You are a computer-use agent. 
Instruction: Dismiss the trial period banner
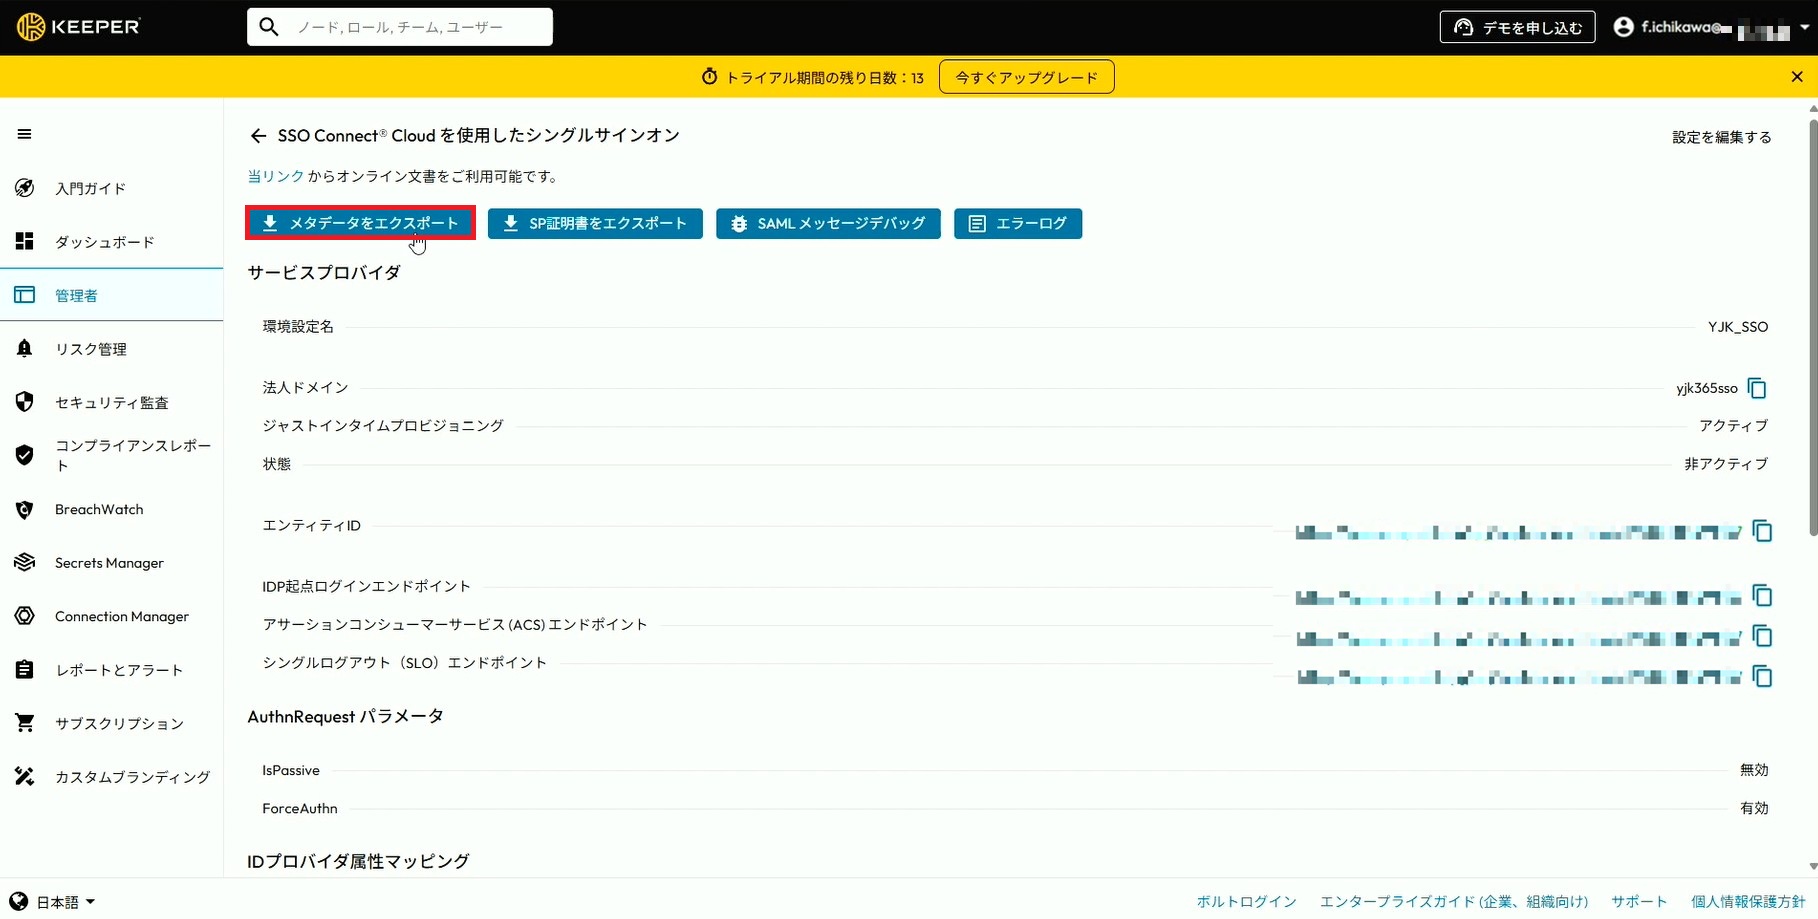pos(1797,76)
